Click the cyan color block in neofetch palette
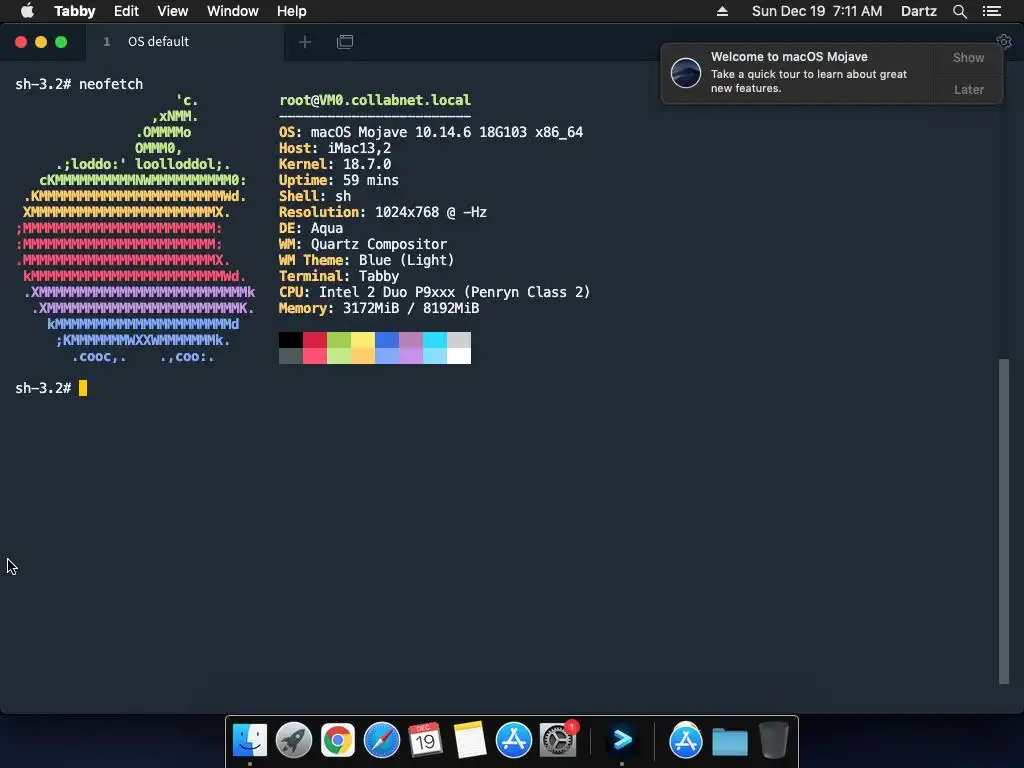 (434, 340)
